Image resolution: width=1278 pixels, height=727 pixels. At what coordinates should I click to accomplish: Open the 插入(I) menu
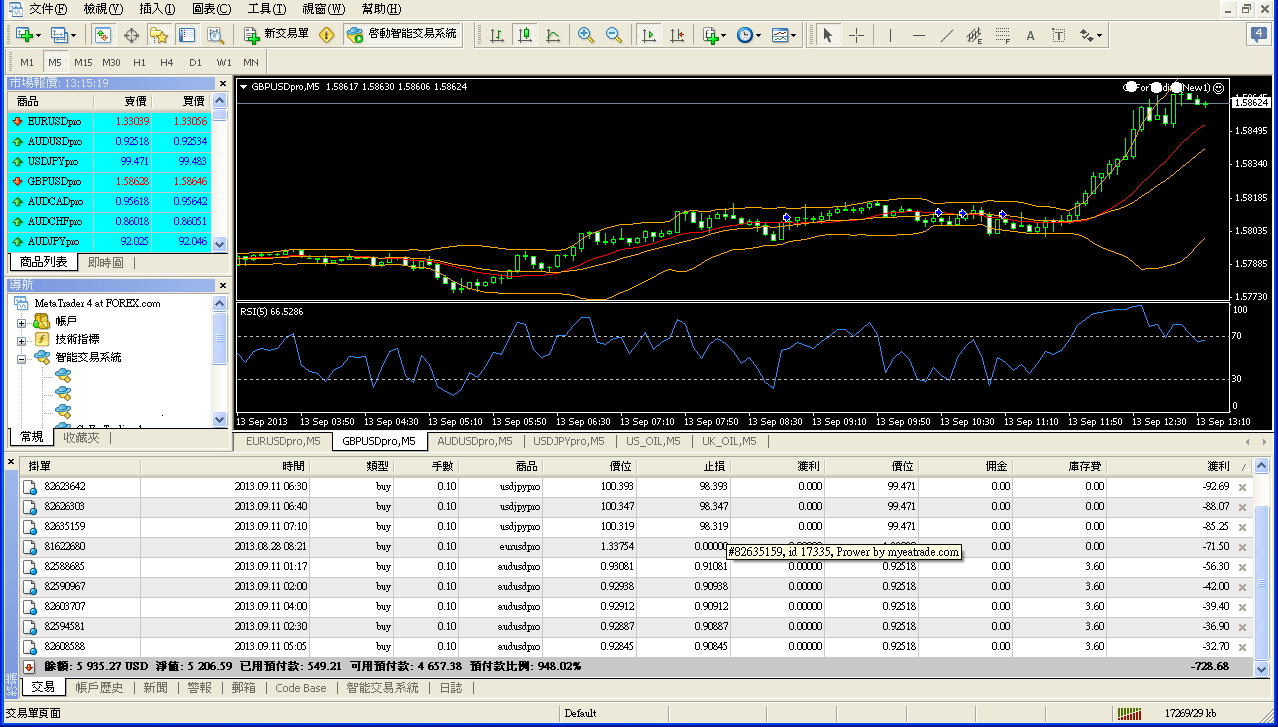(x=157, y=9)
